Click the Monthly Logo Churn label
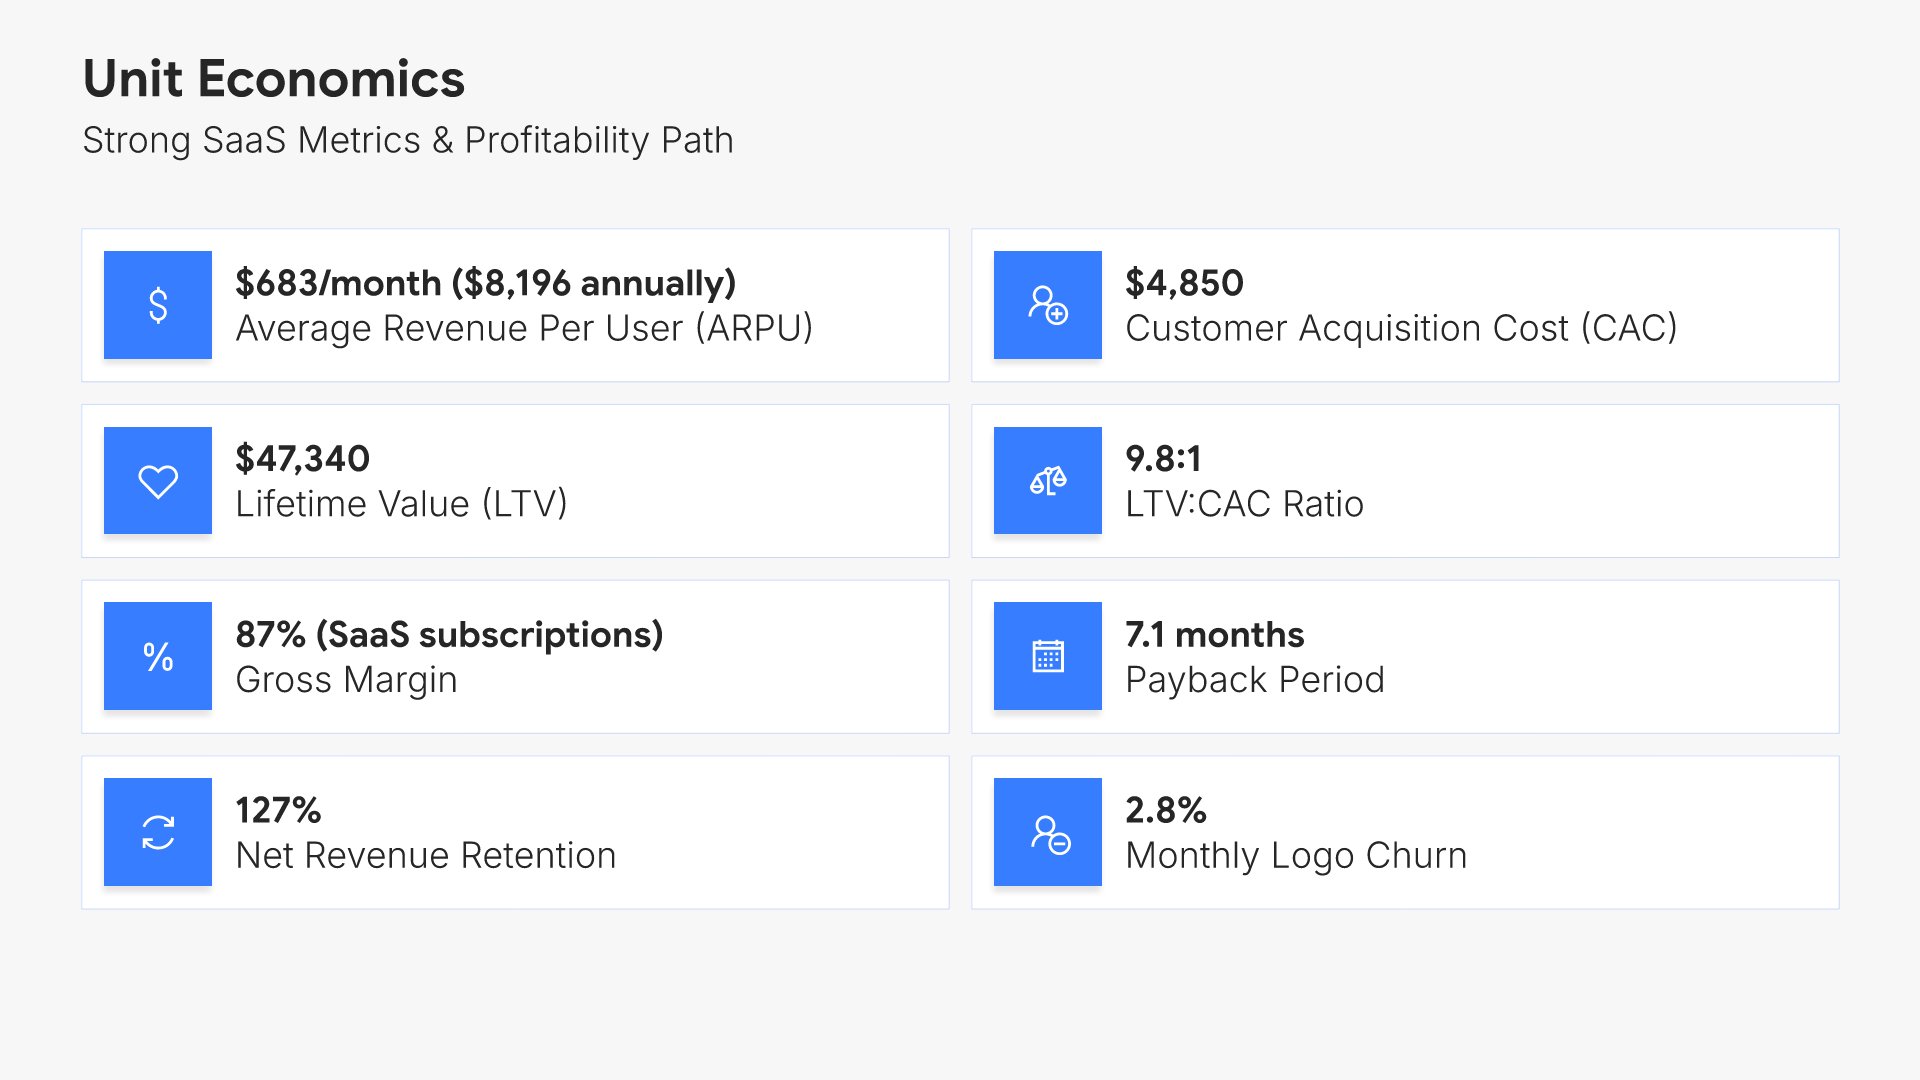 coord(1296,856)
